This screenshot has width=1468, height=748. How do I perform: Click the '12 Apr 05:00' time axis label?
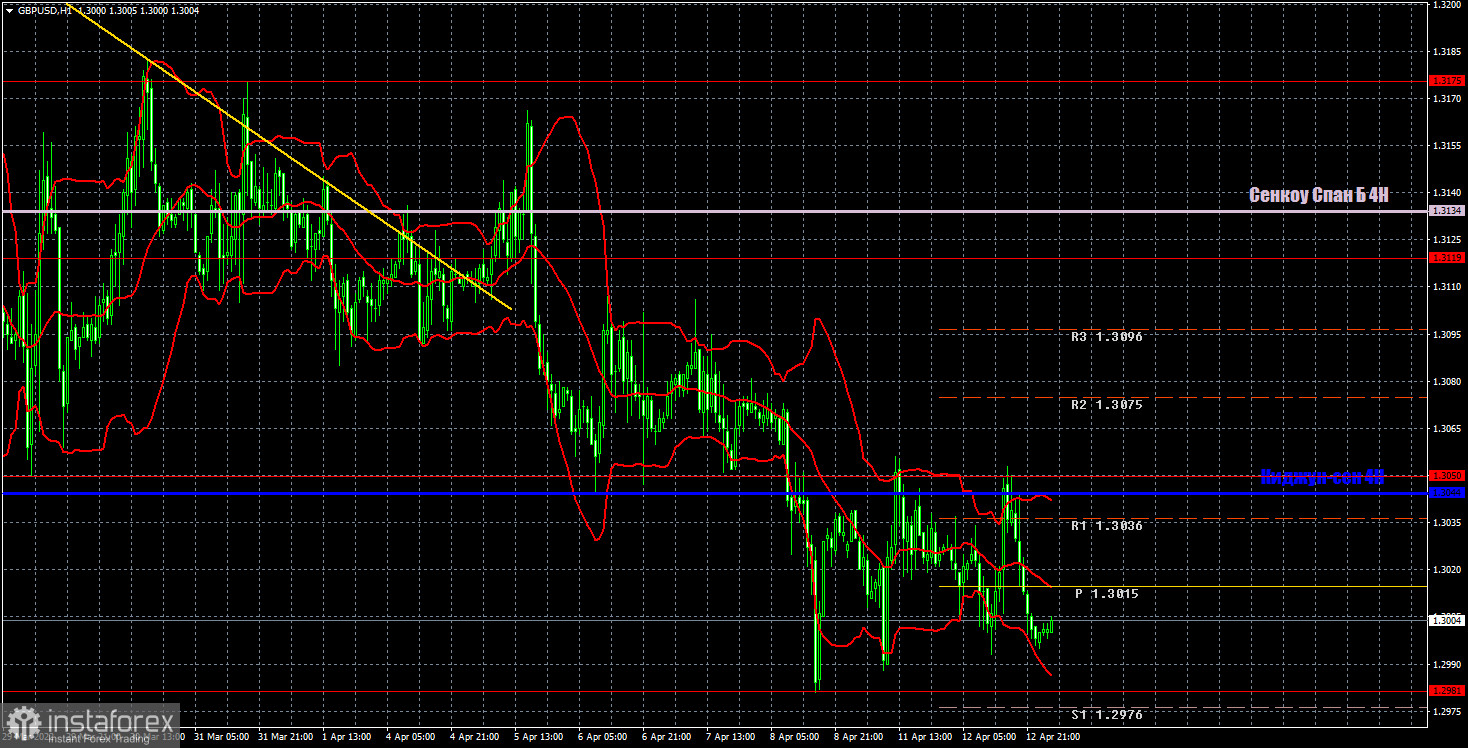pos(989,737)
